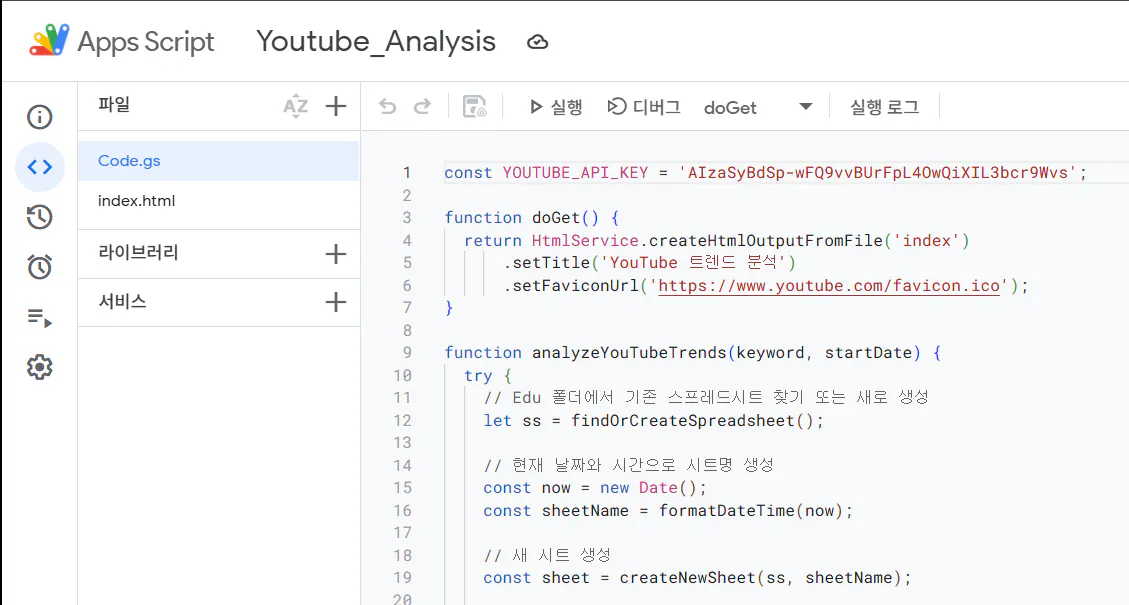Sort files alphabetically with AZ icon
Screen dimensions: 1129x605
click(295, 107)
